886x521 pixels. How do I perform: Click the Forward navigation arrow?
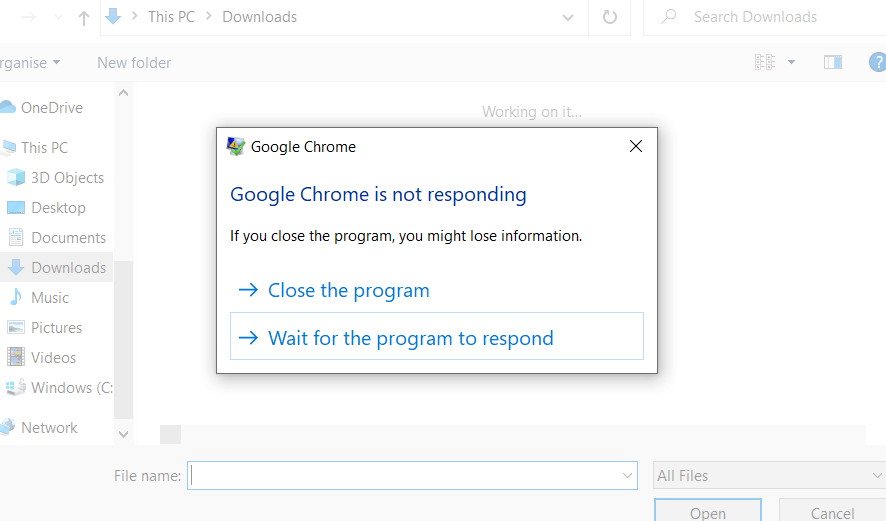point(28,17)
